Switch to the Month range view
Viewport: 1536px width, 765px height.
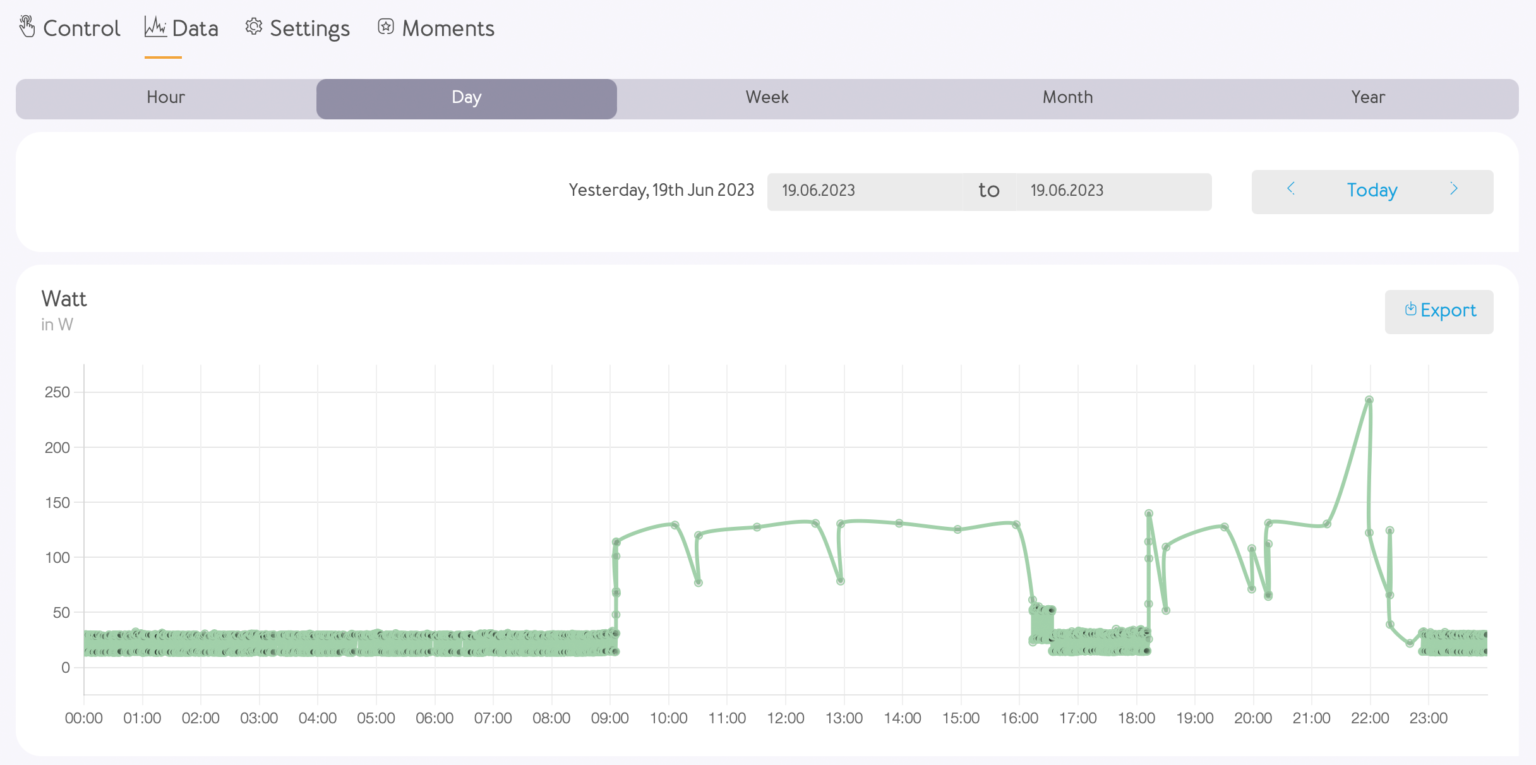[x=1067, y=98]
